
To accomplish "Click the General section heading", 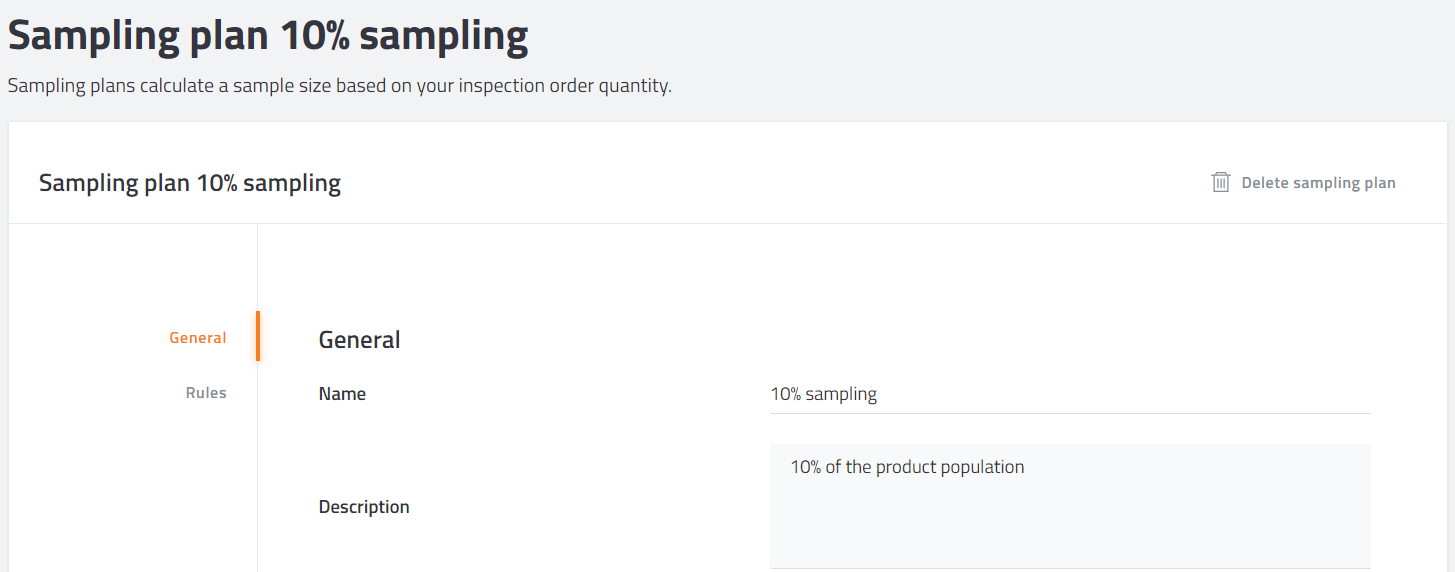I will [359, 340].
